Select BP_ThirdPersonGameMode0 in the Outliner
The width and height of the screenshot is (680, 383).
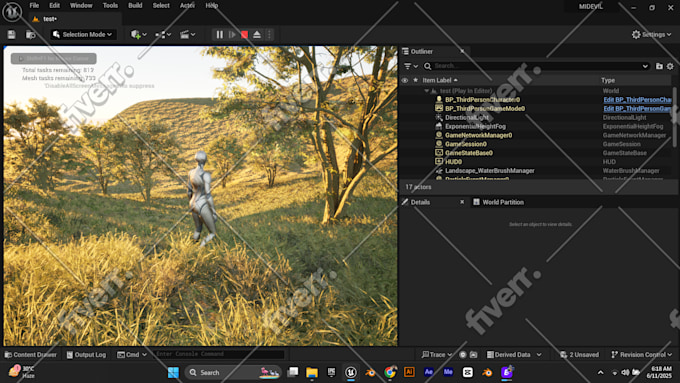pyautogui.click(x=485, y=108)
